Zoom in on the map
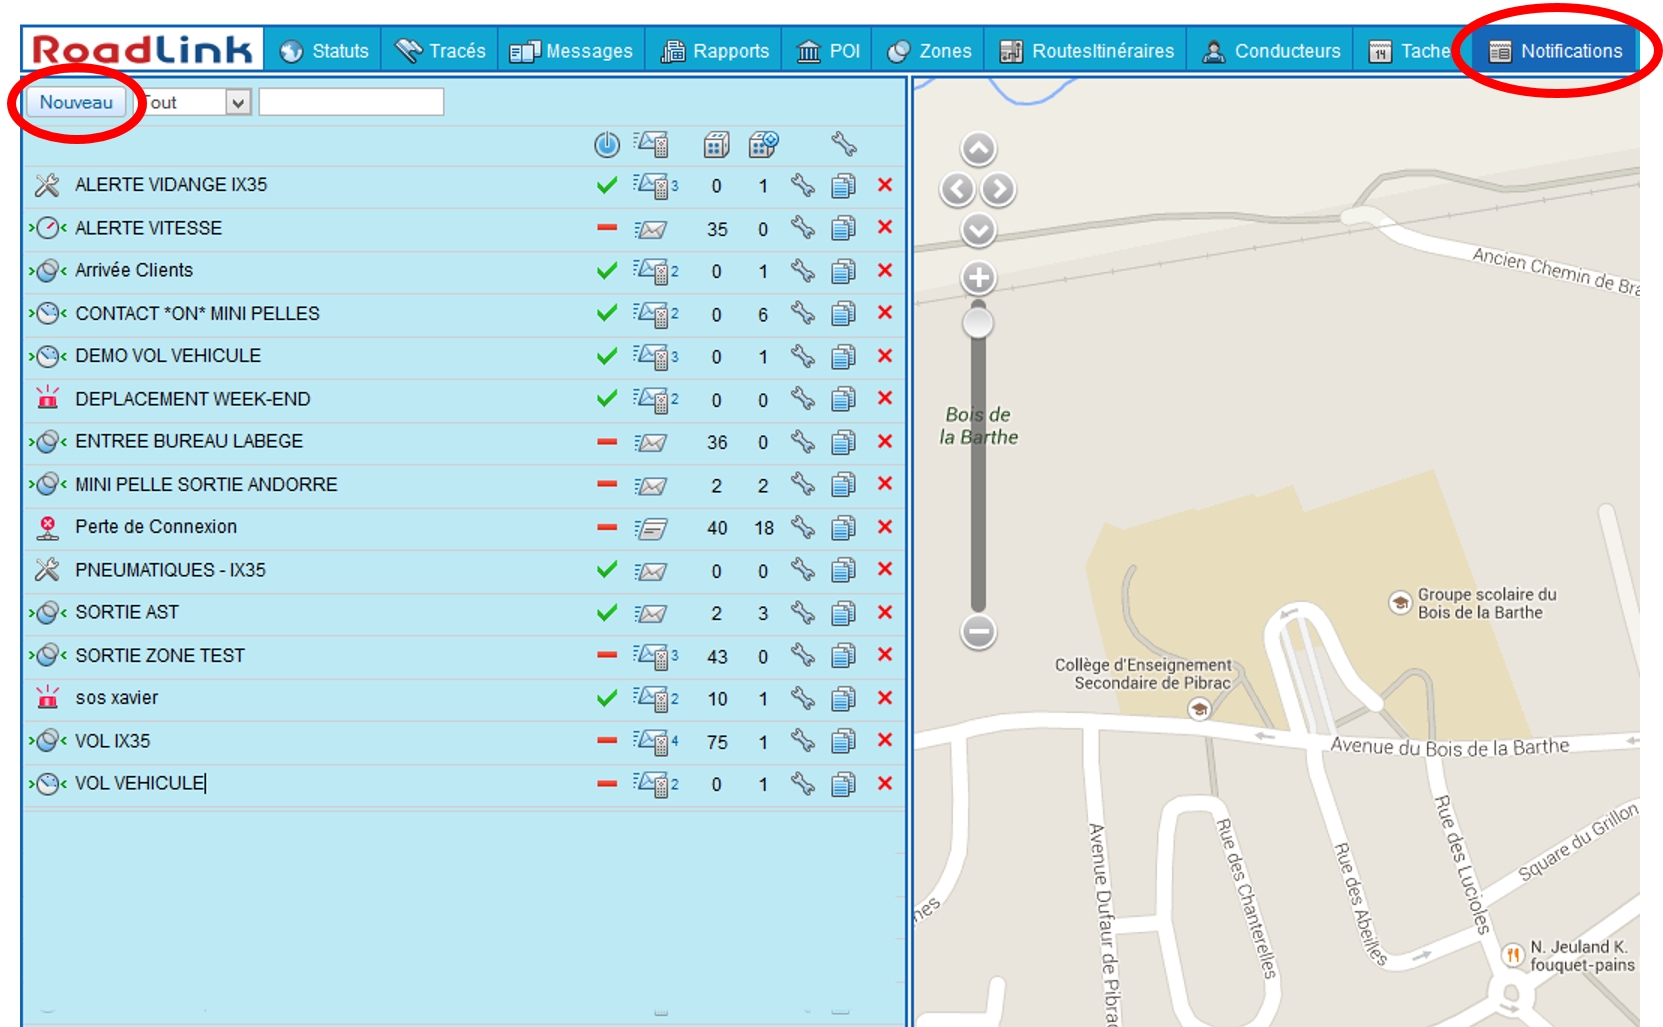 tap(978, 277)
